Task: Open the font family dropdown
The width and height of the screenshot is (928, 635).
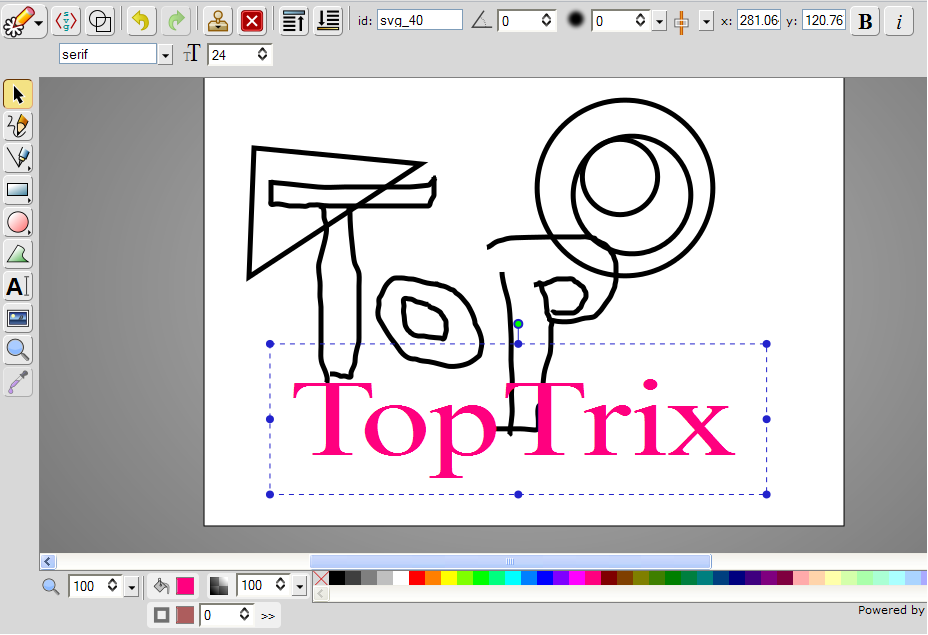Action: click(x=164, y=54)
